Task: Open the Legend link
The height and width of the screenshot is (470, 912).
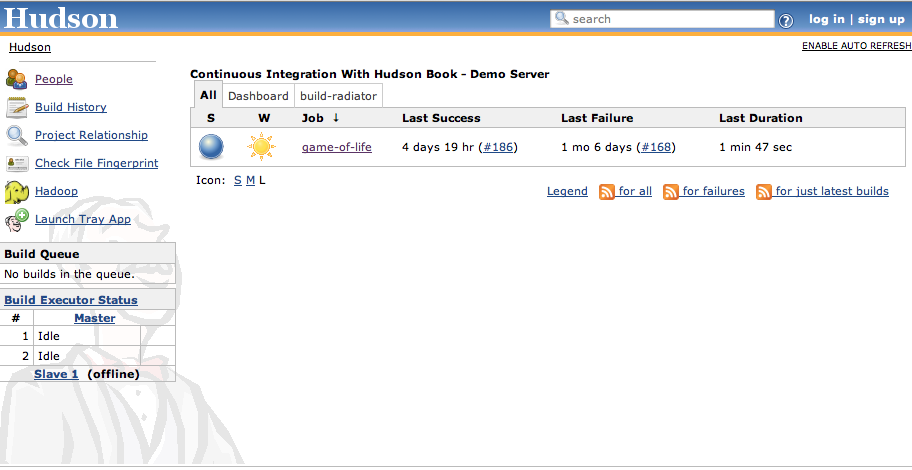Action: 567,191
